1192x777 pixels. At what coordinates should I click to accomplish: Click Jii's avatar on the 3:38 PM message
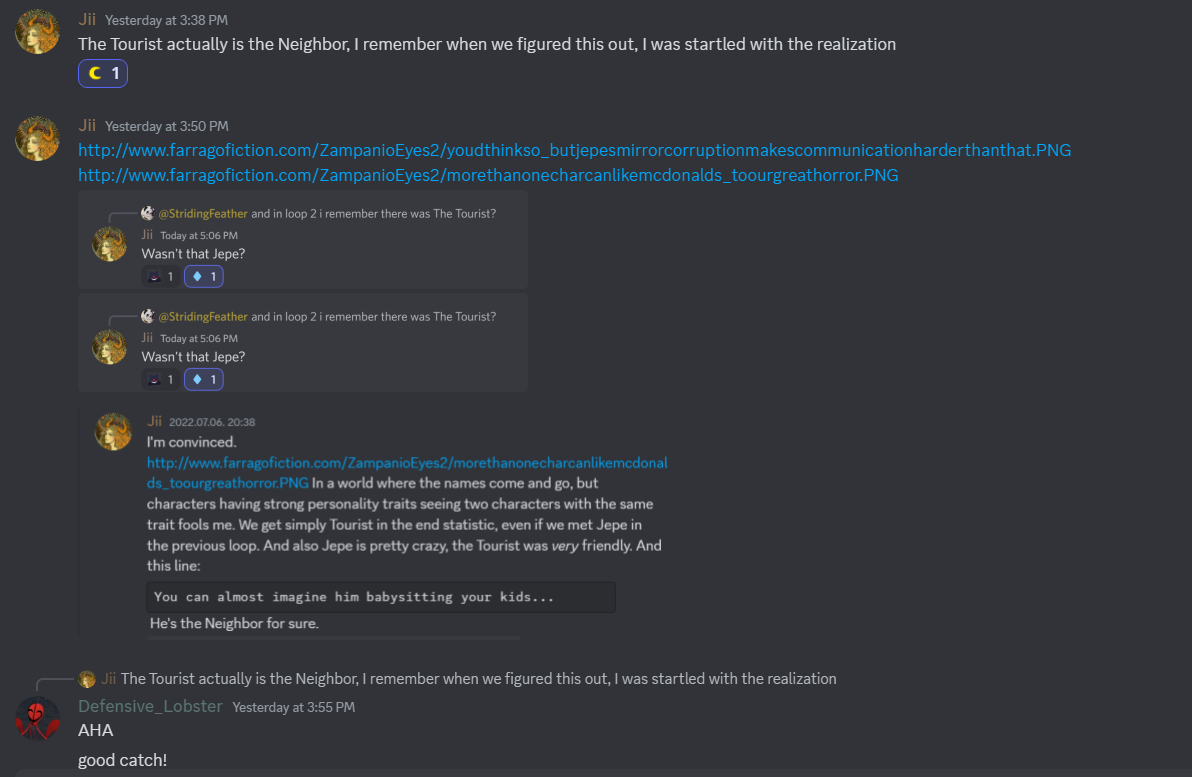(37, 31)
